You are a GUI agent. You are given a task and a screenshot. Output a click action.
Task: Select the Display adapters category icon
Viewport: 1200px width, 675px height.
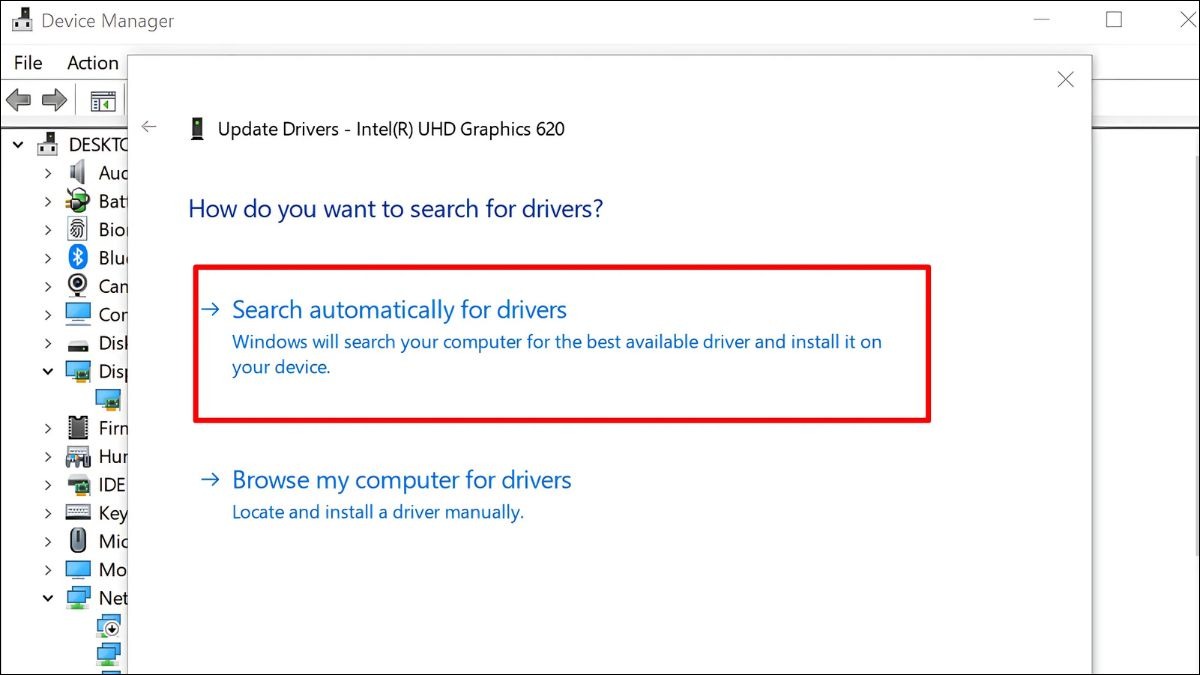point(78,371)
